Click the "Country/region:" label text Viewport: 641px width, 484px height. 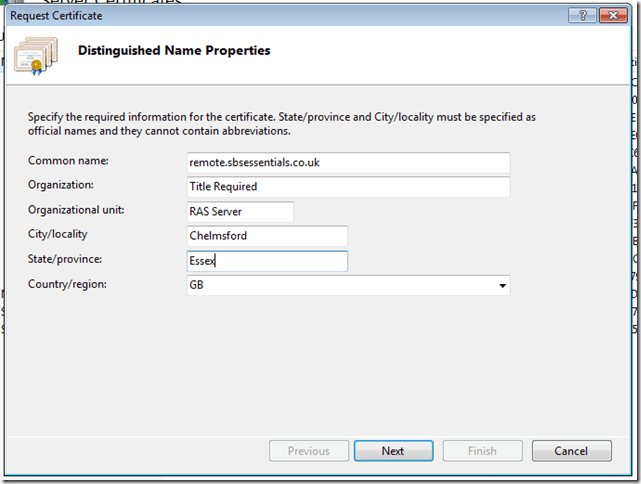click(x=67, y=284)
